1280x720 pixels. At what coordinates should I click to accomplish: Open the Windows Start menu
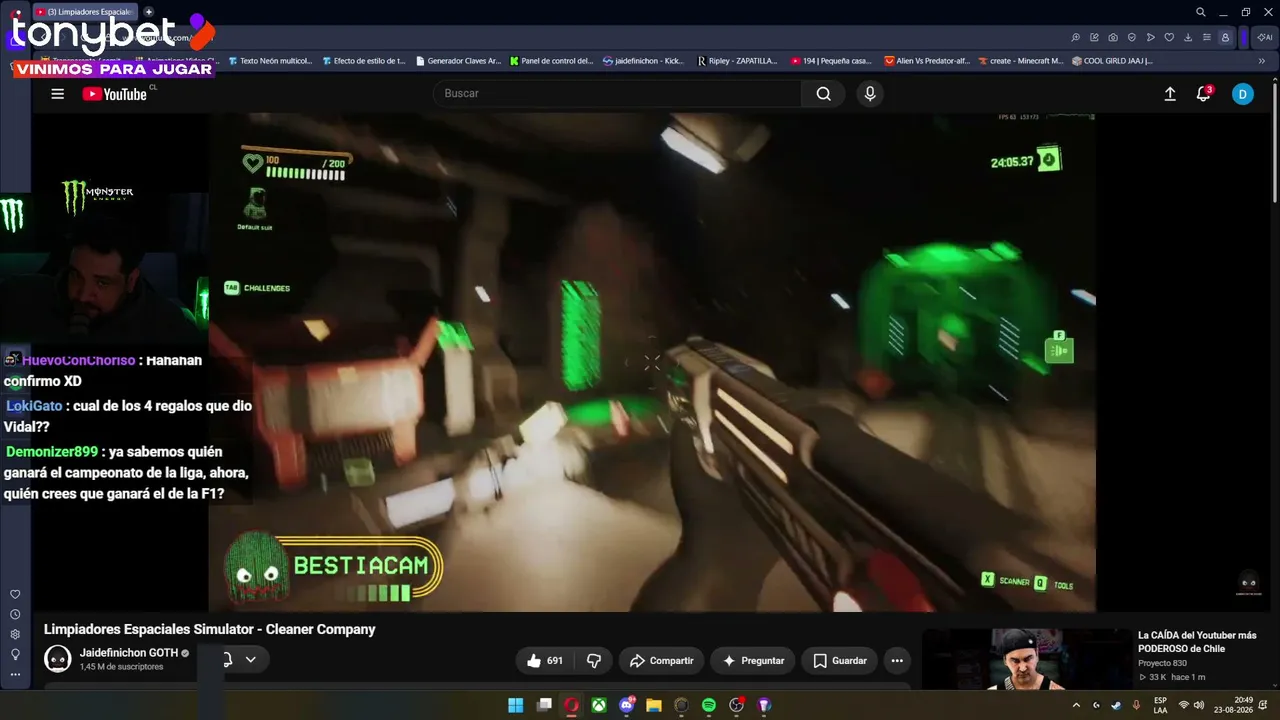(x=515, y=705)
